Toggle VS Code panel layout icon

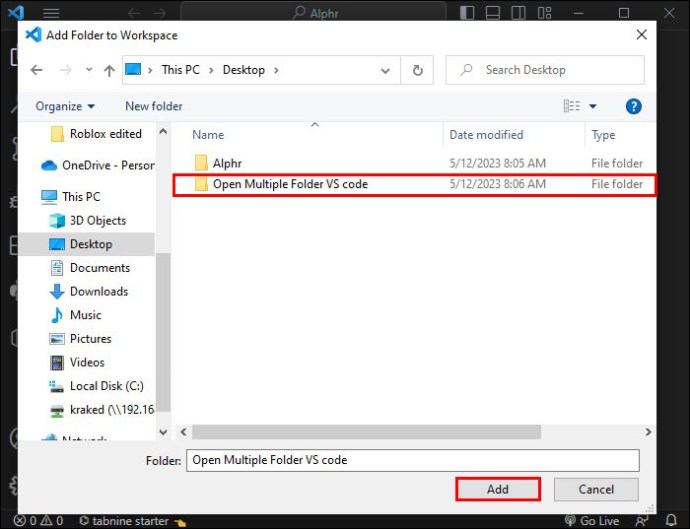click(492, 13)
